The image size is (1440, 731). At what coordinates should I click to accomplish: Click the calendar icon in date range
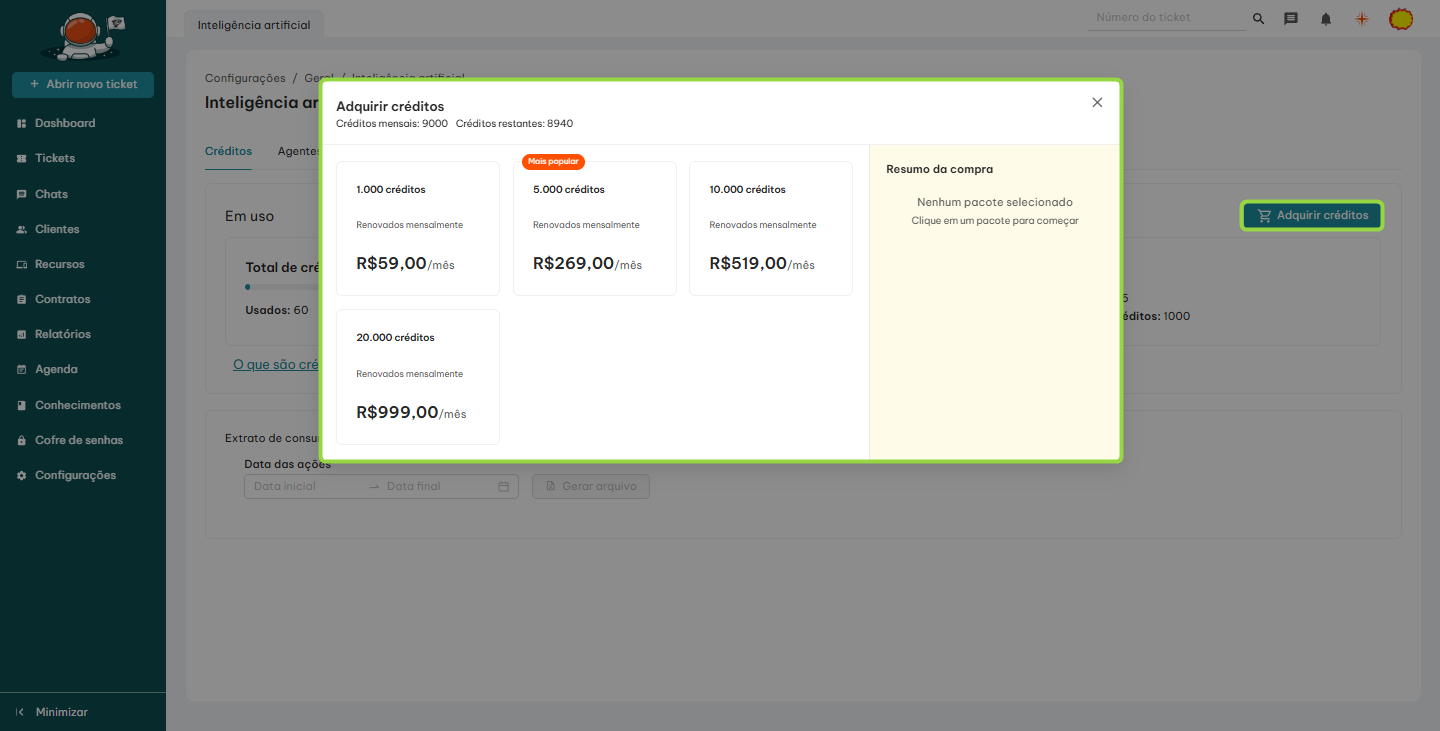(504, 487)
